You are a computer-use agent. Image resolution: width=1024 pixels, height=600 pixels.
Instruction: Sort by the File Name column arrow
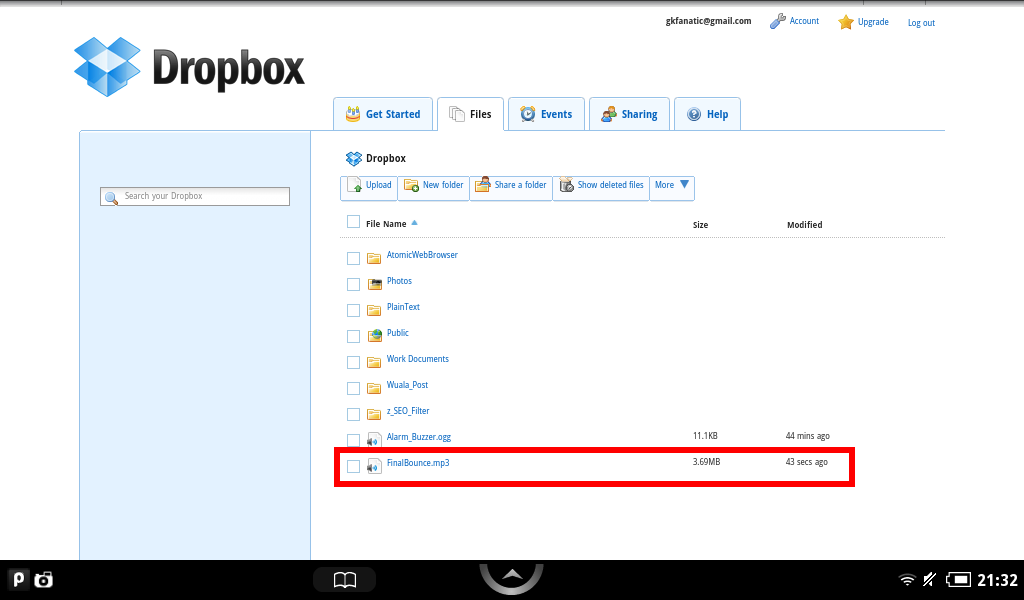click(415, 223)
